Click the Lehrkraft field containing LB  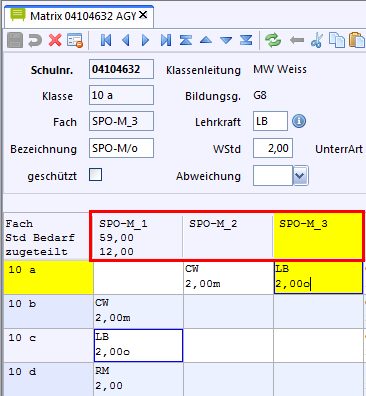[270, 121]
